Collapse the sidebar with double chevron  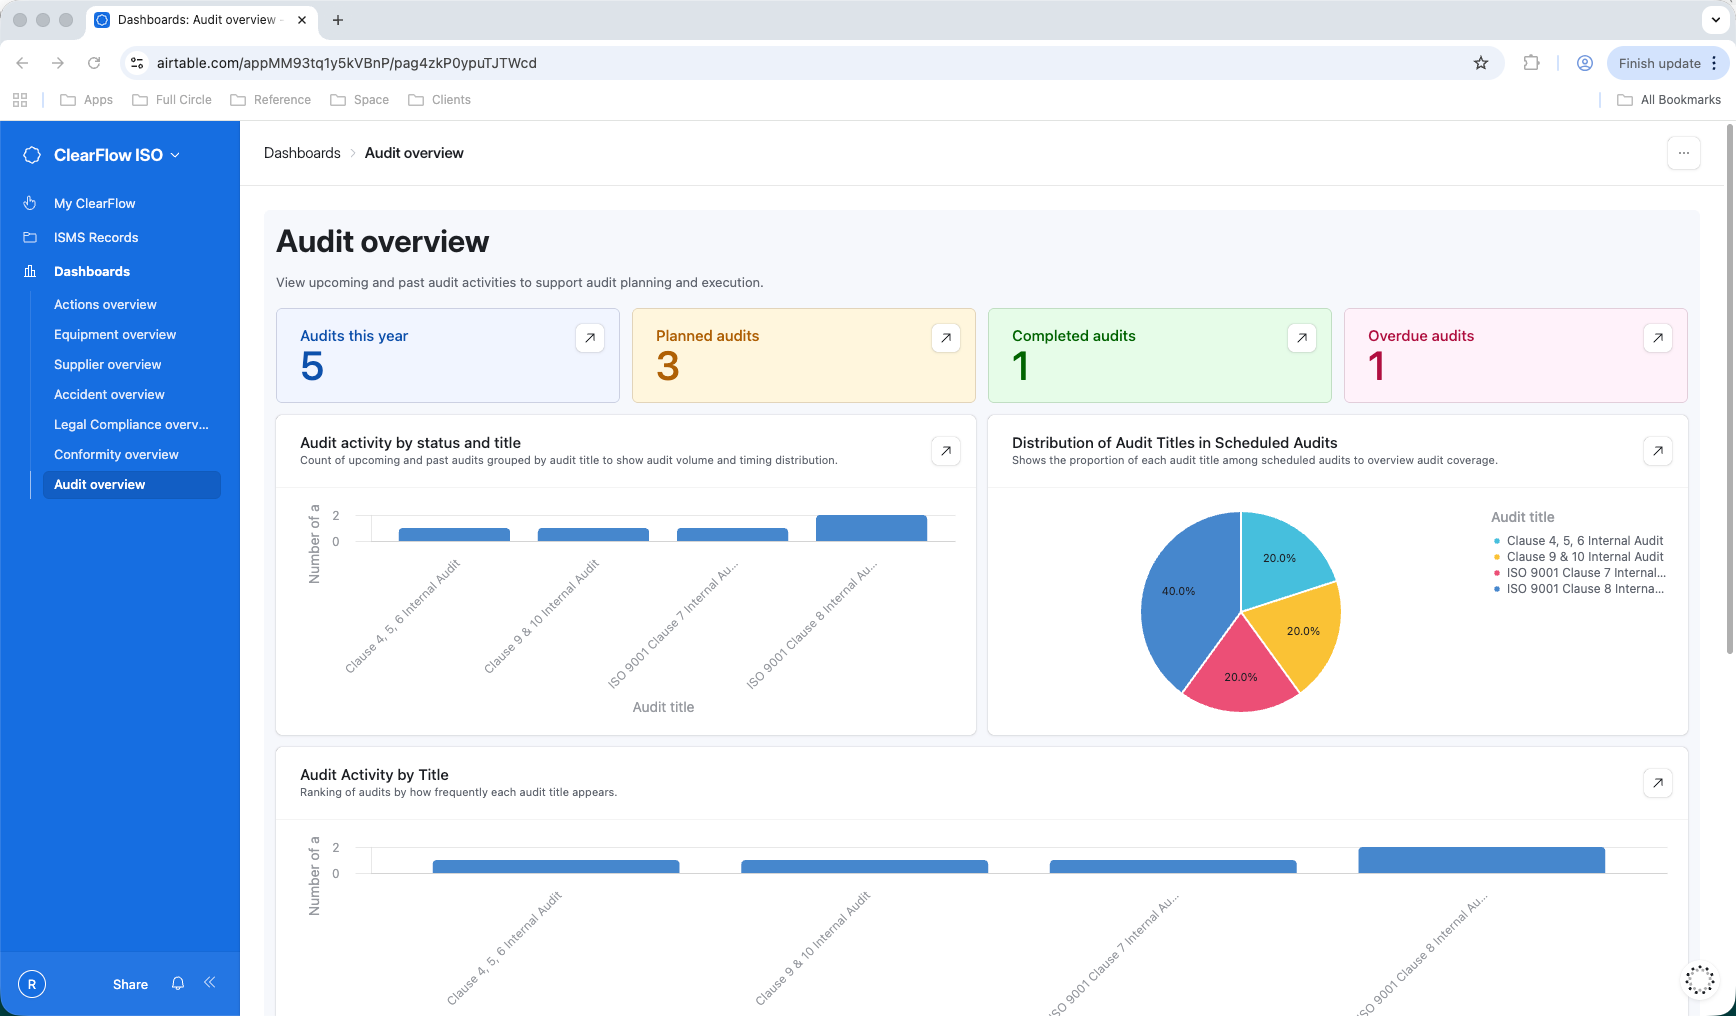click(210, 983)
